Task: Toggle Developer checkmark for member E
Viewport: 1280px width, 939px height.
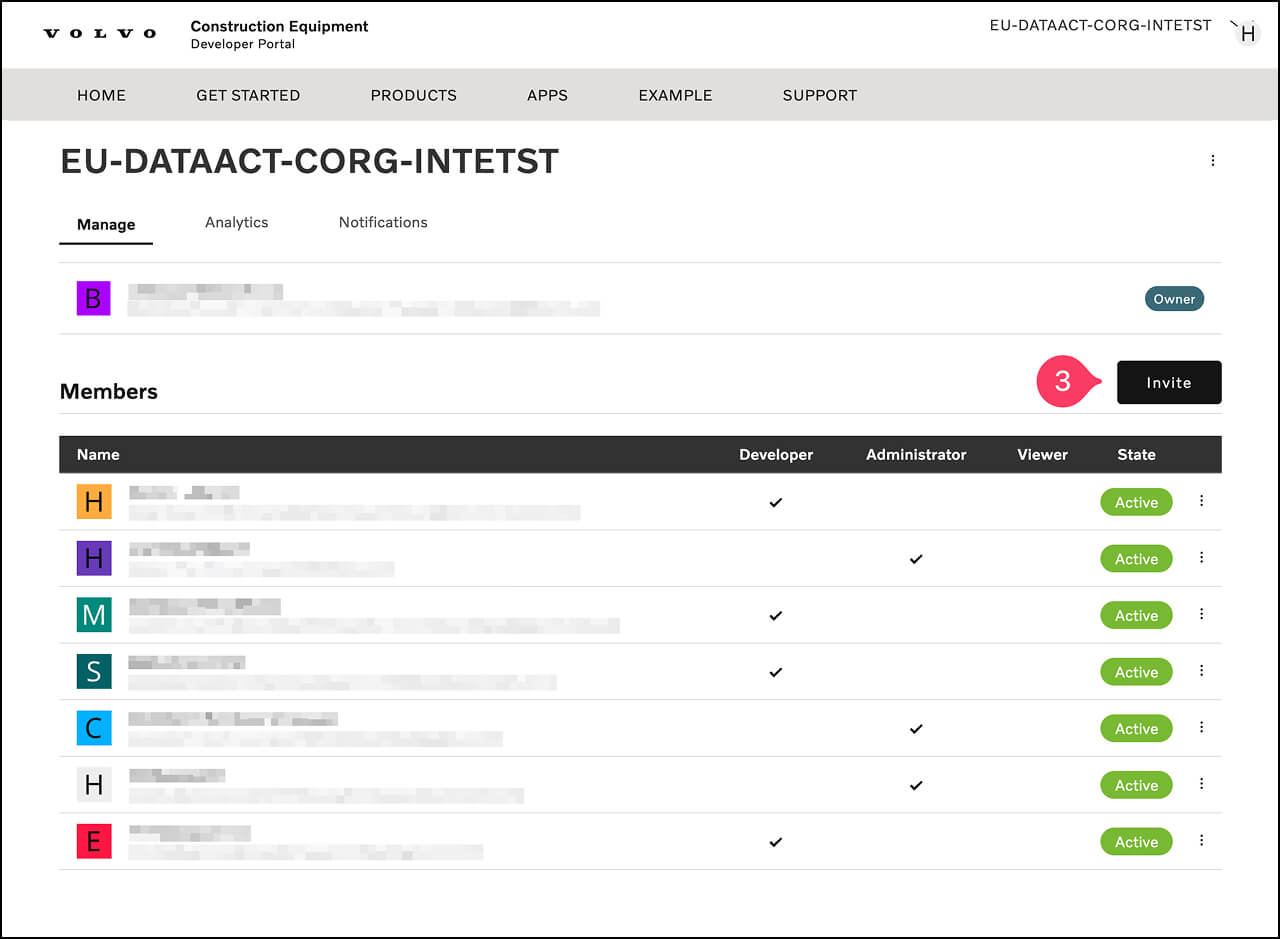Action: click(x=775, y=842)
